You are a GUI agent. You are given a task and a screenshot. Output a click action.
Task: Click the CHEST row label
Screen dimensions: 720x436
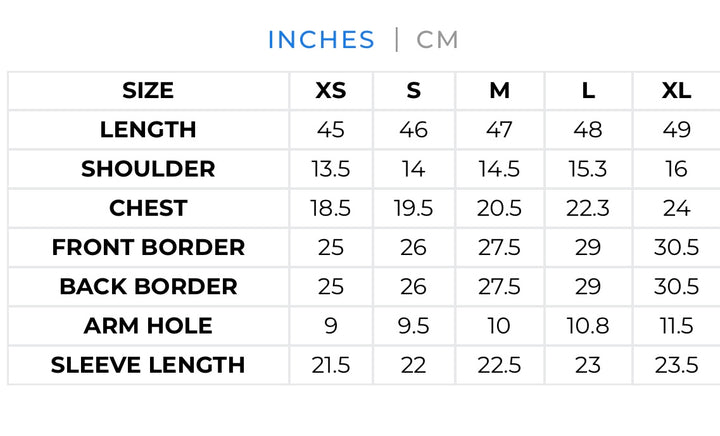tap(148, 208)
